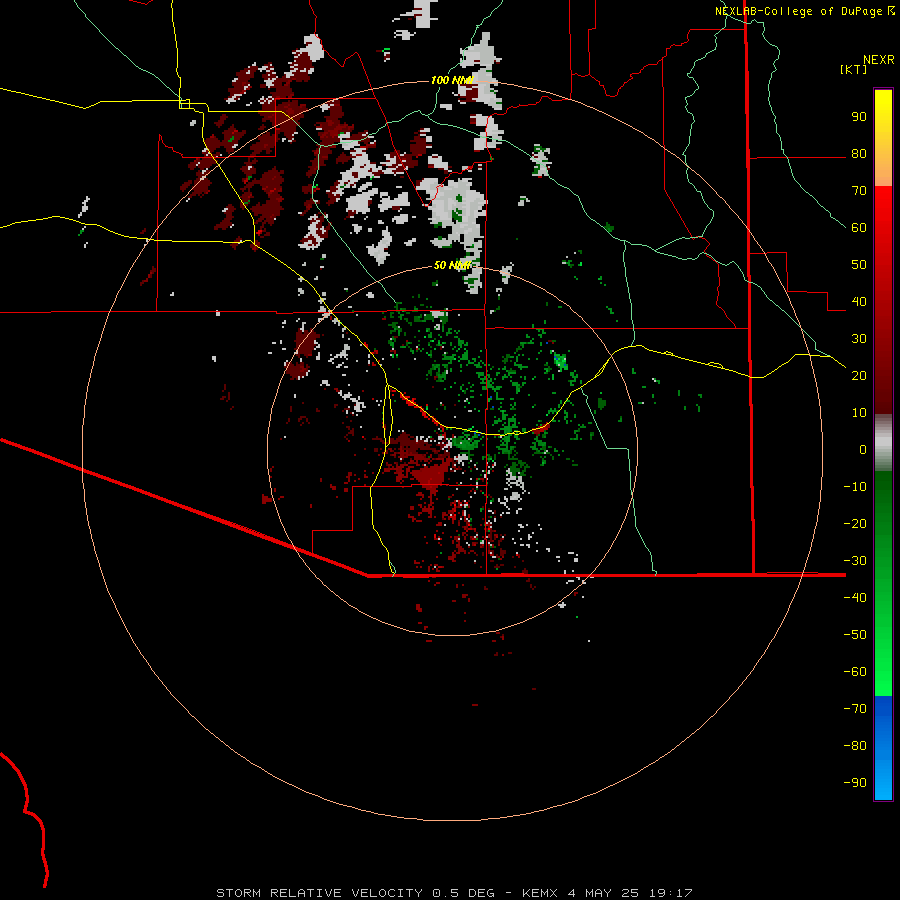Click the 80 value on velocity scale
Viewport: 900px width, 900px height.
coord(859,154)
